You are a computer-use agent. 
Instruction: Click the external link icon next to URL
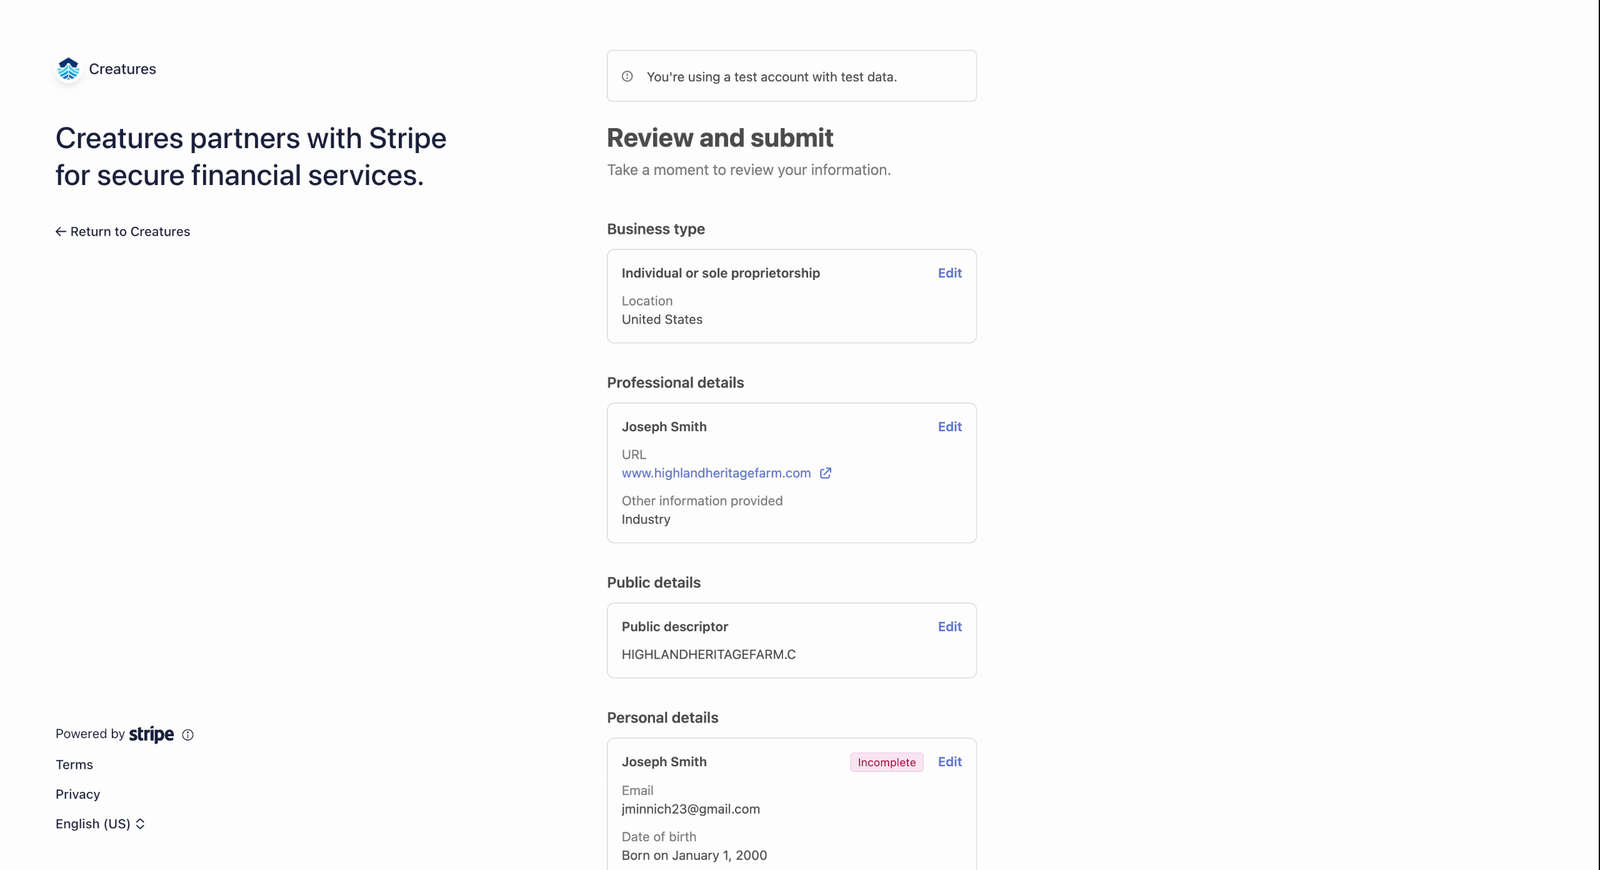[826, 473]
